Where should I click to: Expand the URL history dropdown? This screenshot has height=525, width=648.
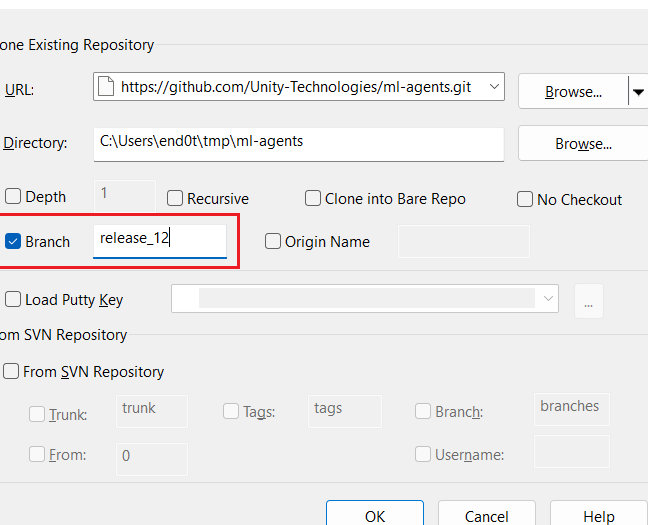(495, 87)
